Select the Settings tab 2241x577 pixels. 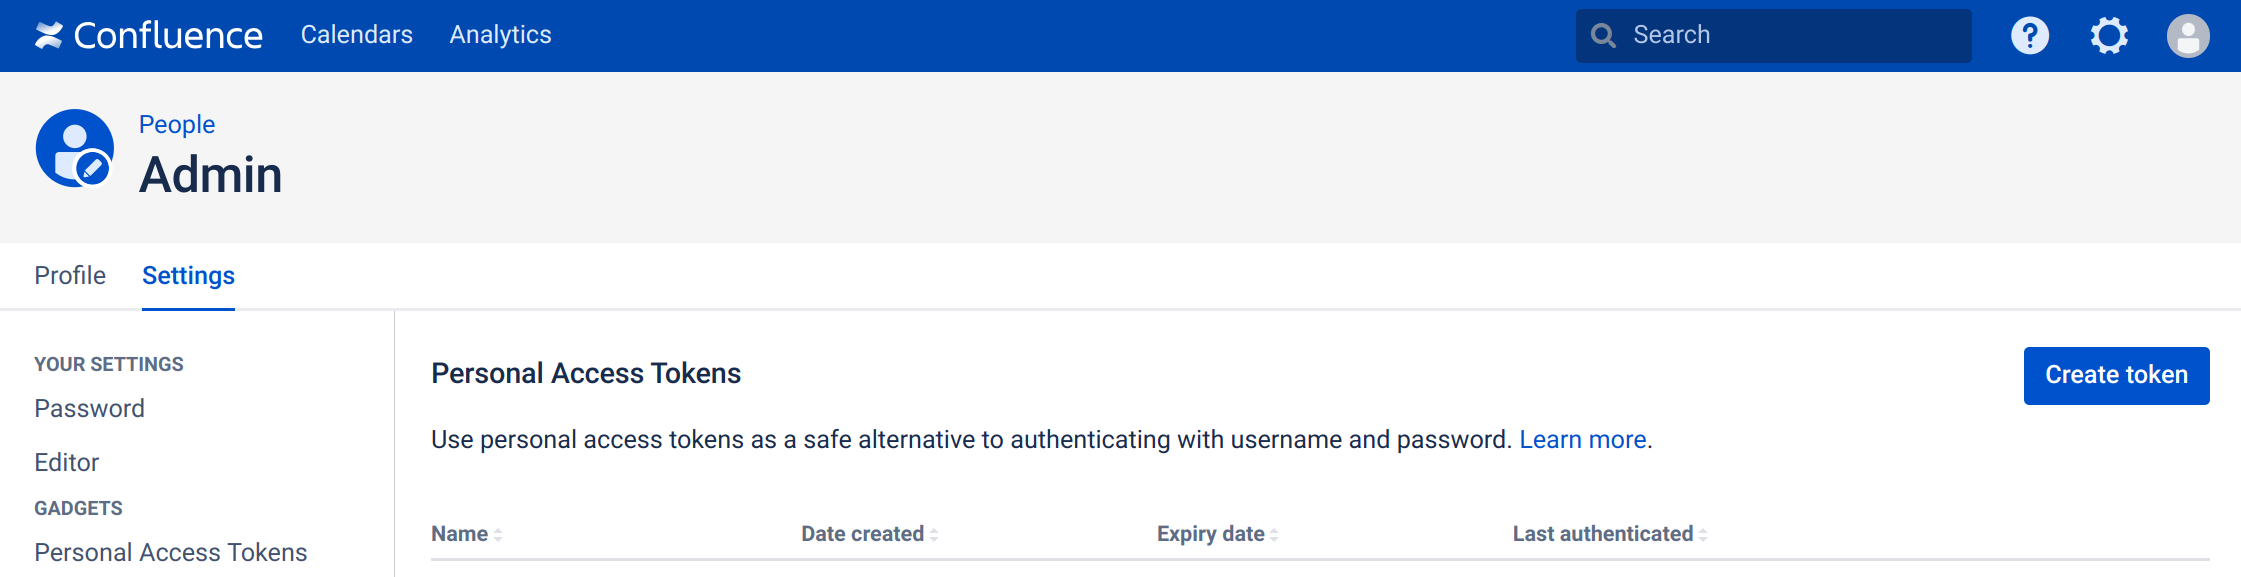tap(188, 275)
